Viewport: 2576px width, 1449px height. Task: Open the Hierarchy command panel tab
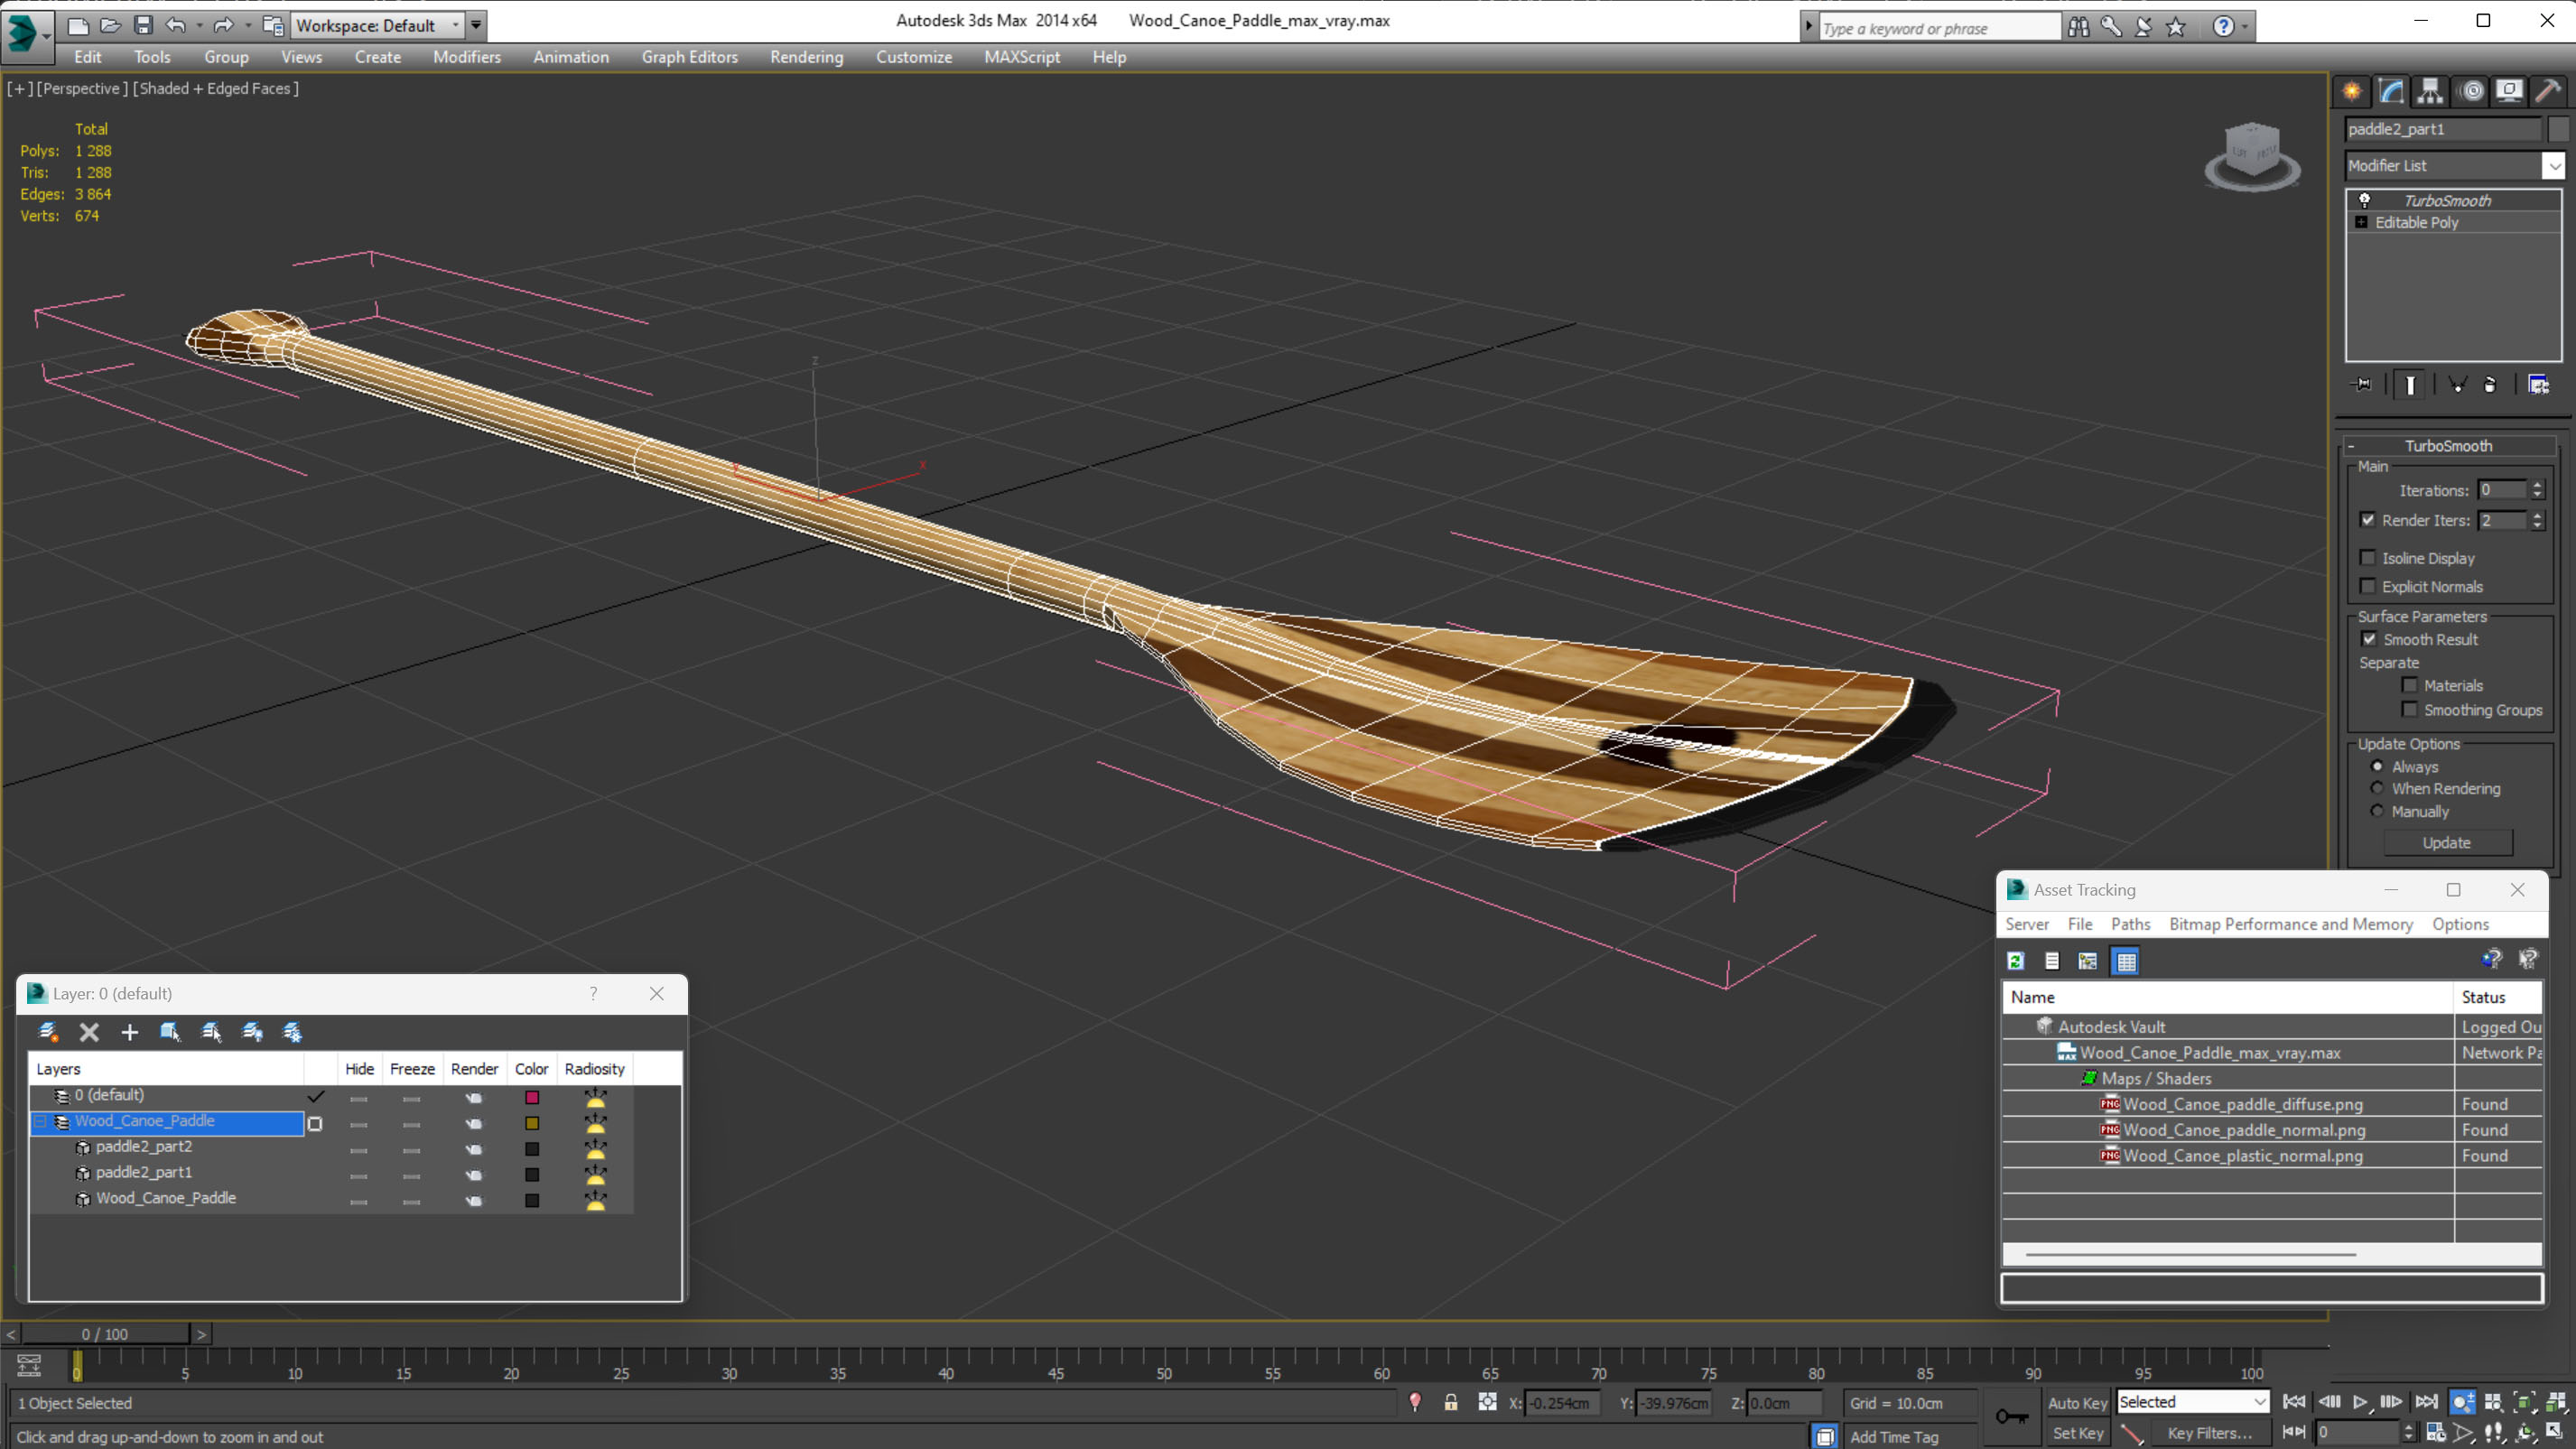[x=2430, y=91]
